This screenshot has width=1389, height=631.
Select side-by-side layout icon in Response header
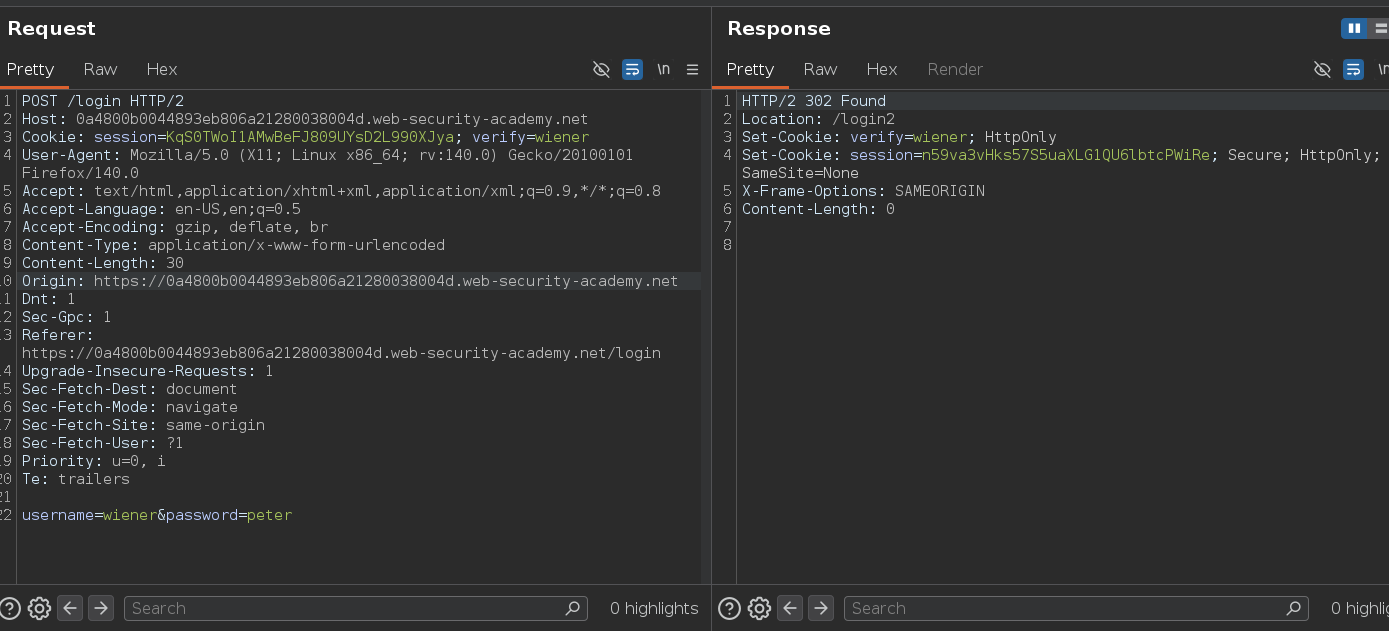coord(1354,28)
